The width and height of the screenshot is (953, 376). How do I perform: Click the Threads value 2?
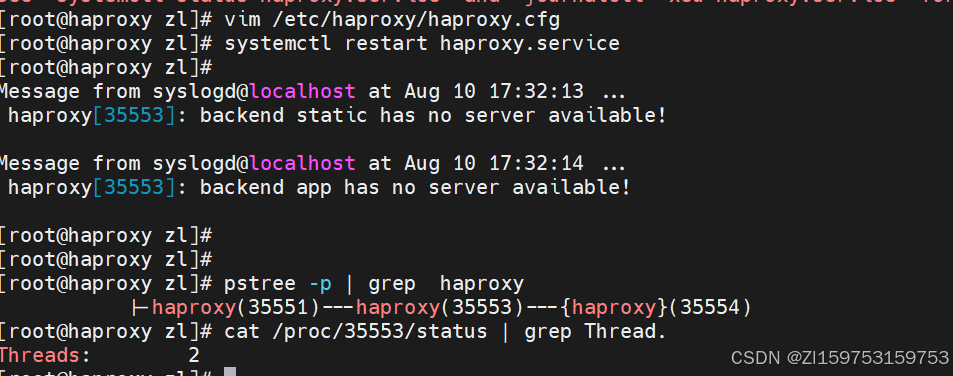pos(194,355)
